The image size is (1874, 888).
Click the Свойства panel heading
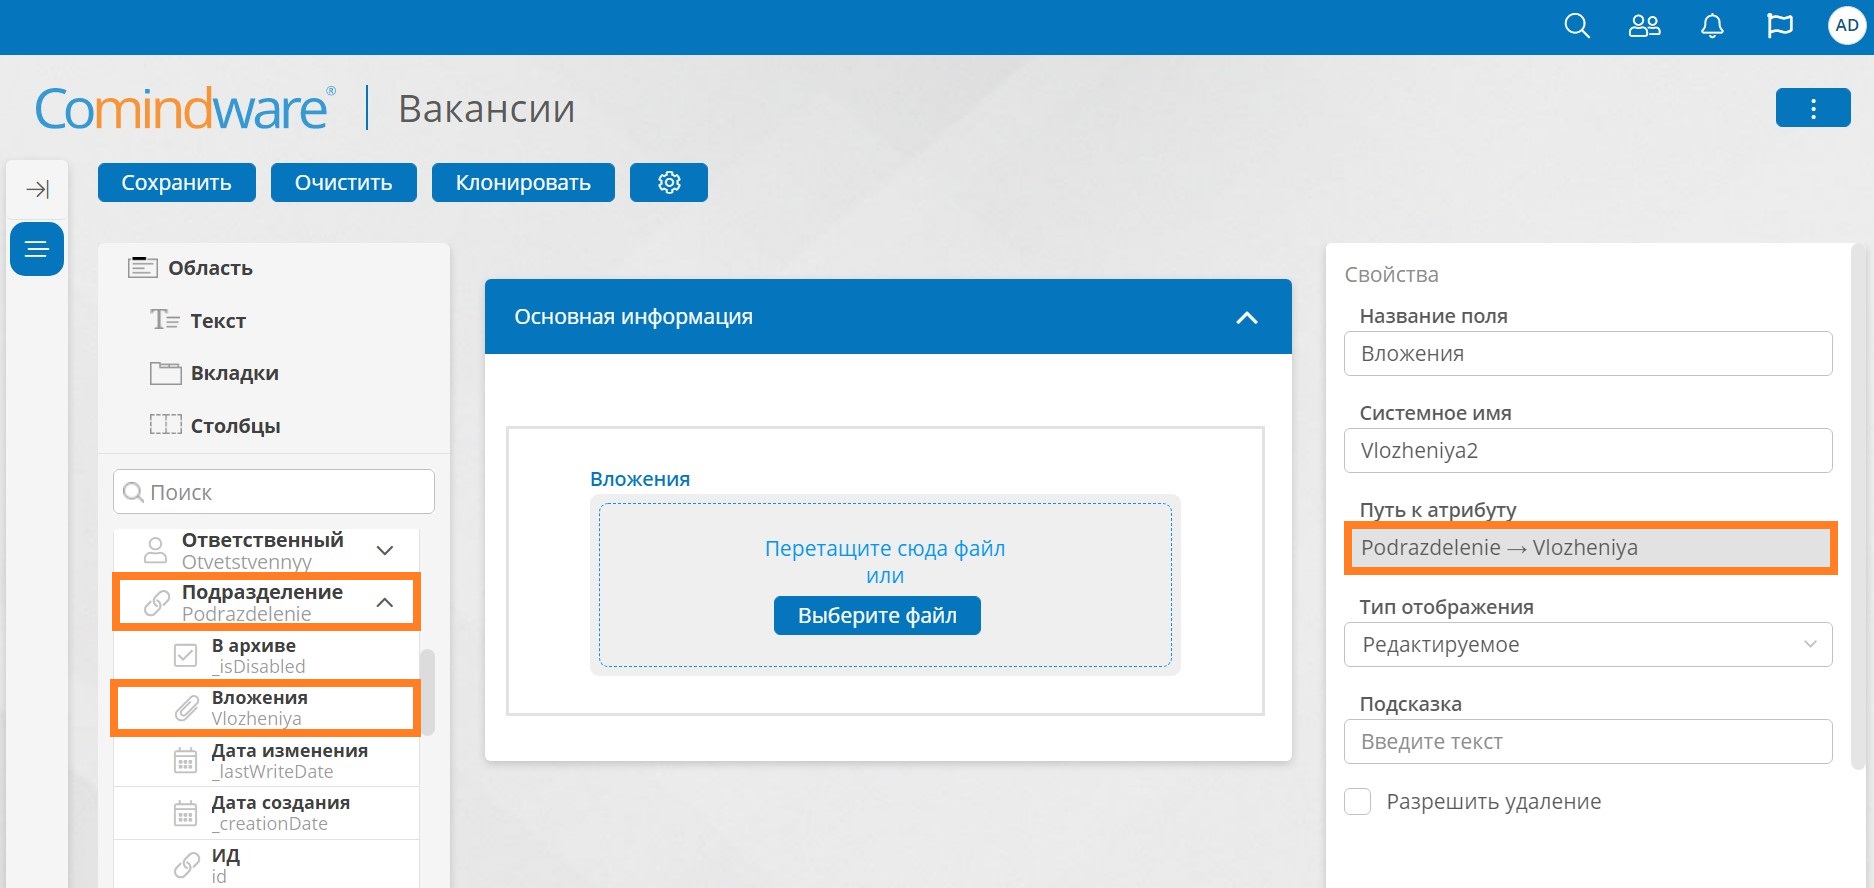tap(1391, 274)
